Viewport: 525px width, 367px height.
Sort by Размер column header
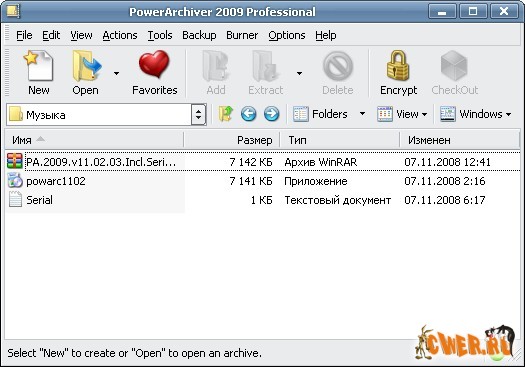[x=232, y=140]
